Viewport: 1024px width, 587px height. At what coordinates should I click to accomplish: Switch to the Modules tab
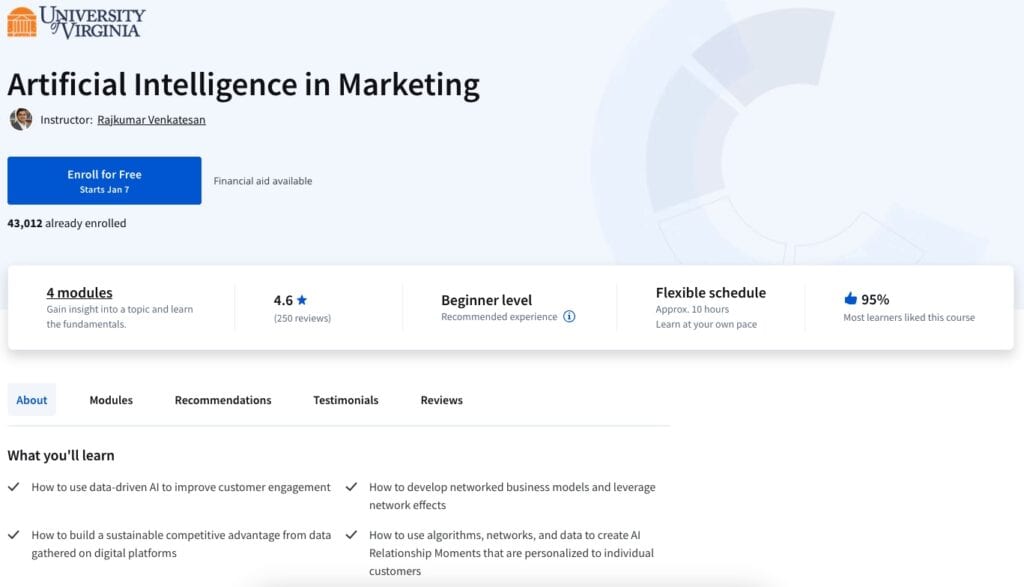point(111,400)
